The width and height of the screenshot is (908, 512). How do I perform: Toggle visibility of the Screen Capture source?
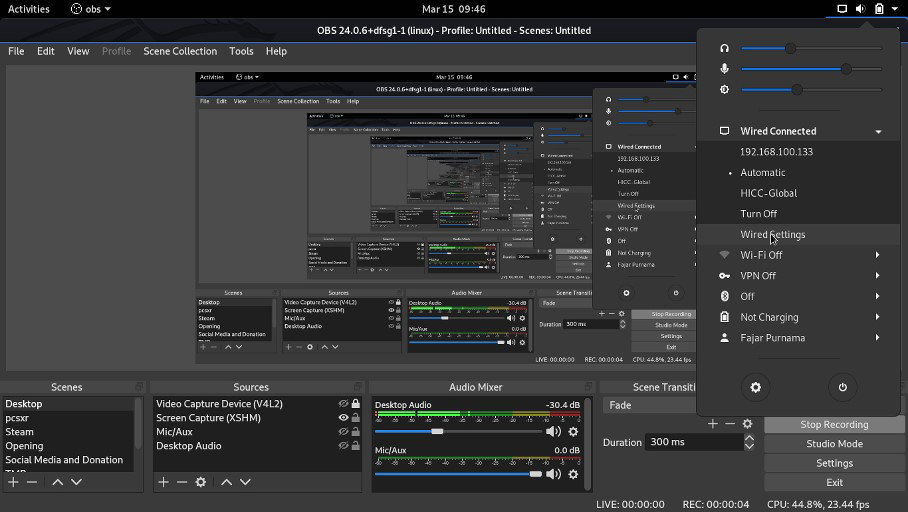343,418
